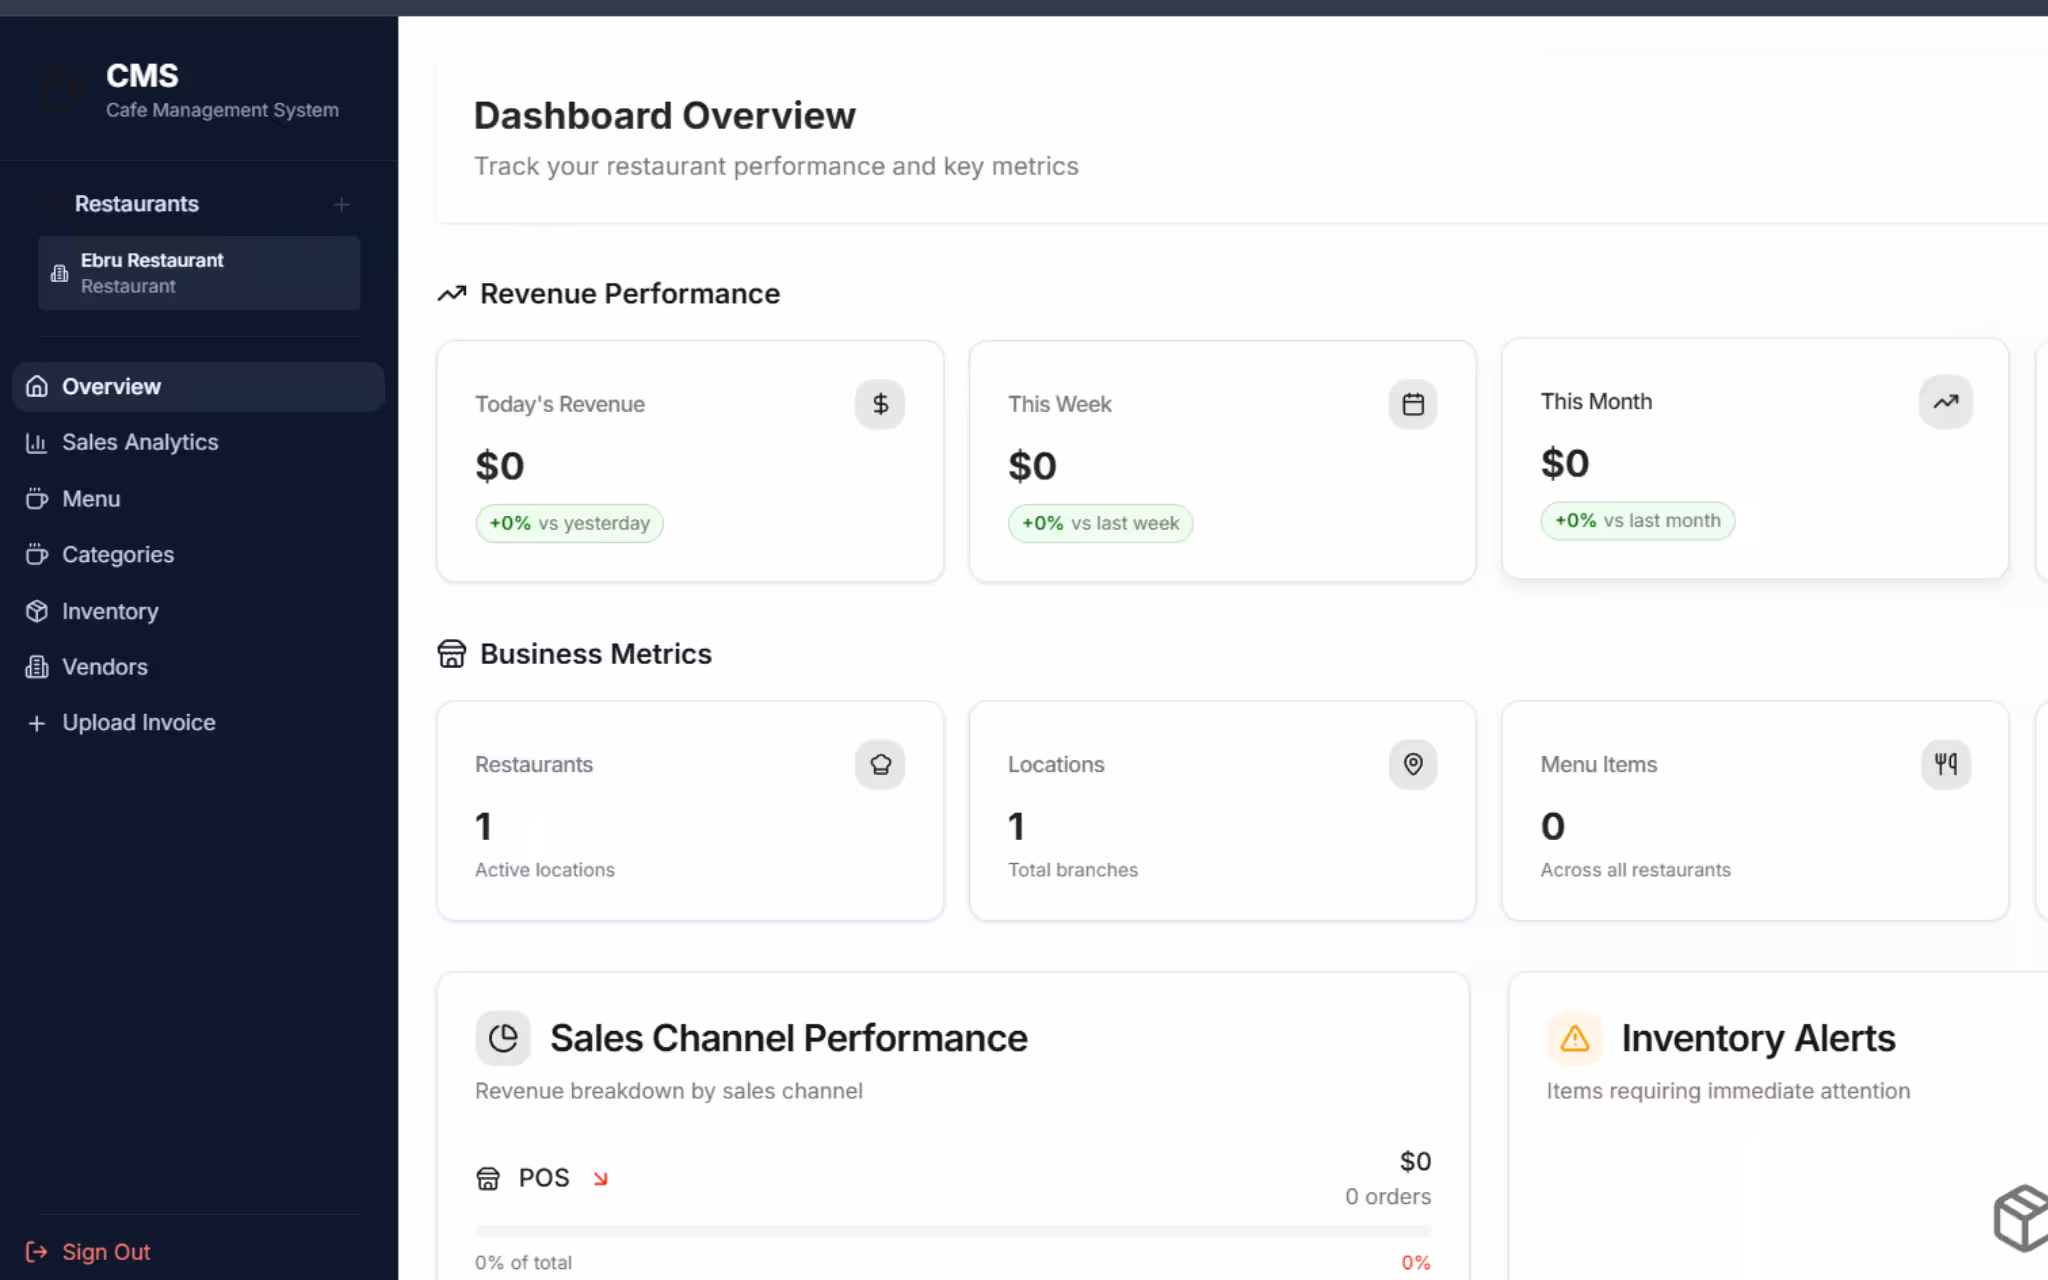Open Inventory via the box icon
This screenshot has width=2048, height=1280.
(x=36, y=610)
